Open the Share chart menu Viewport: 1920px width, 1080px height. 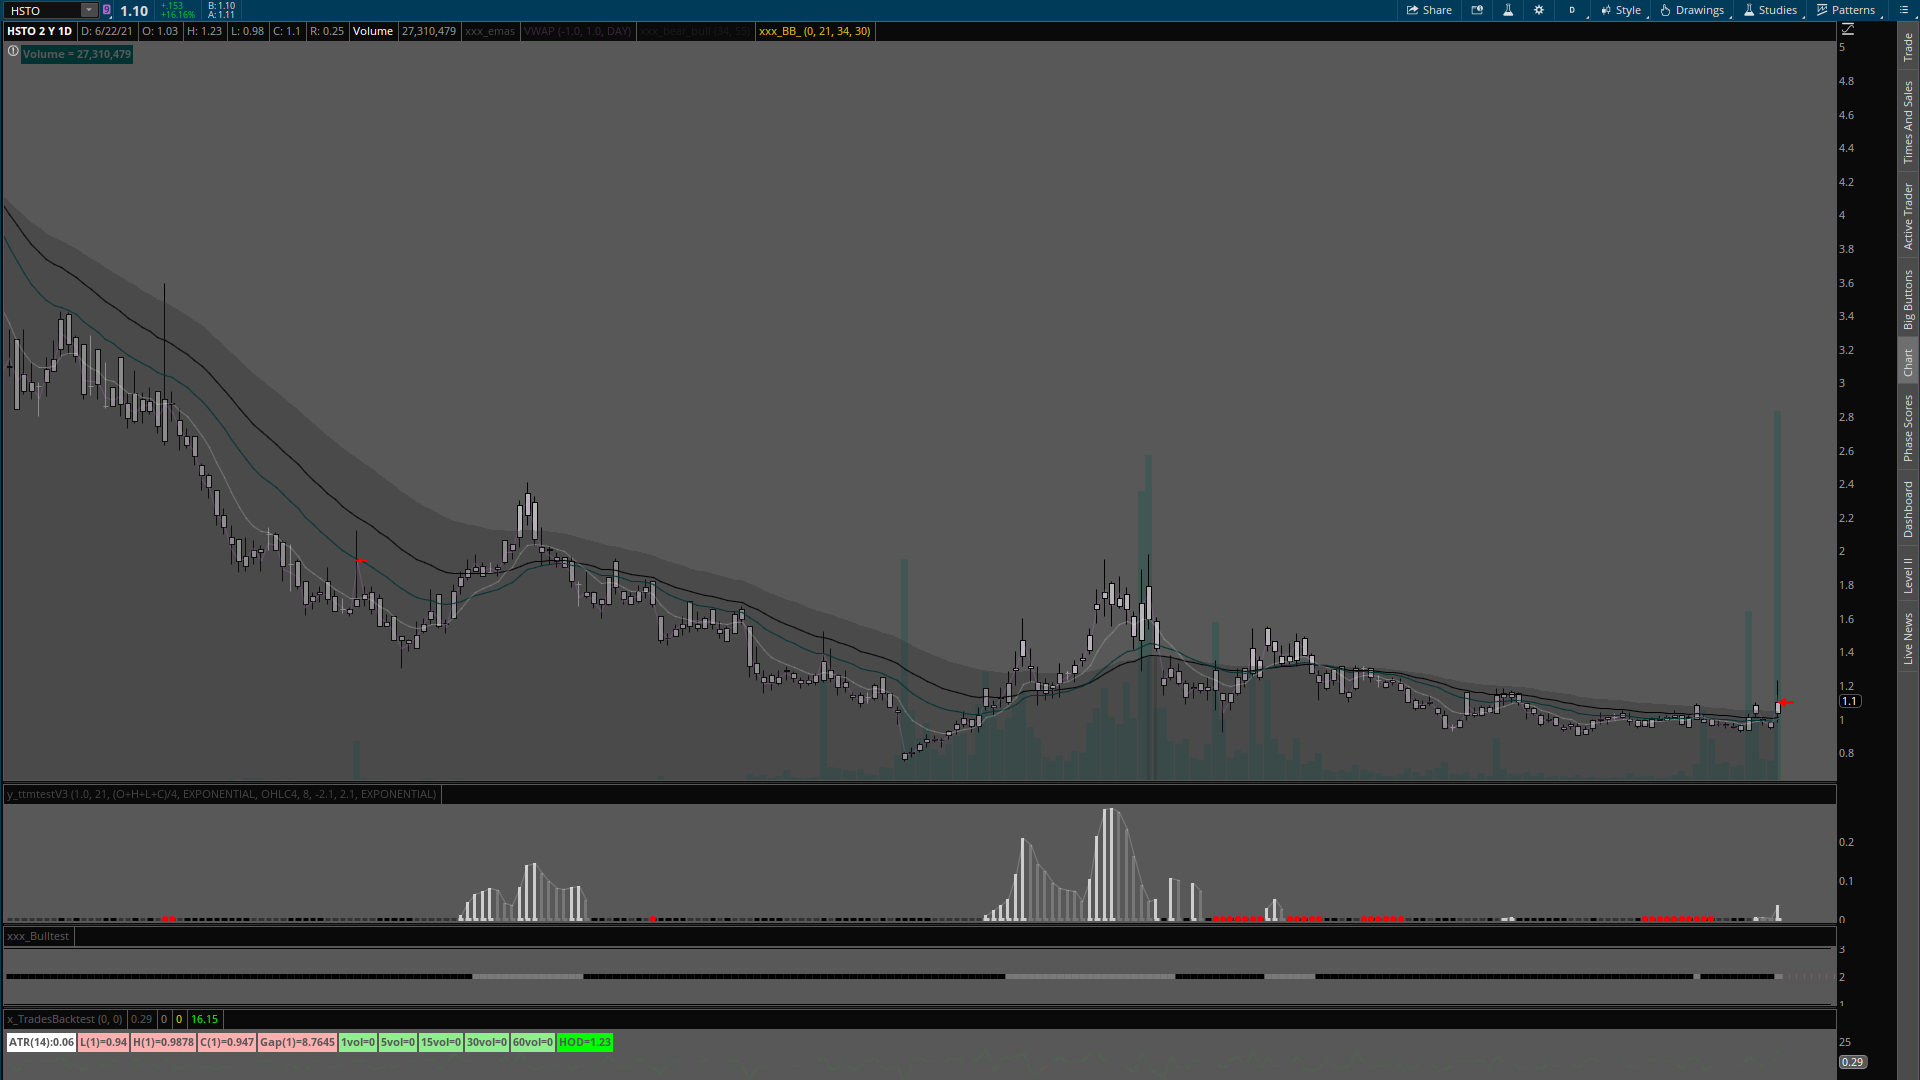pos(1429,10)
